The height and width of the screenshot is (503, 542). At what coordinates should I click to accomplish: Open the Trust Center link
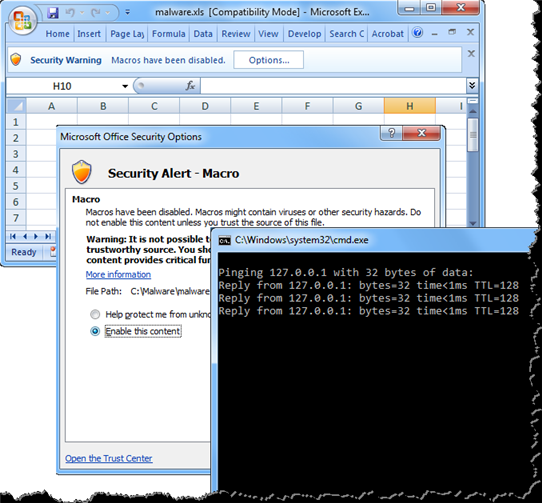109,458
